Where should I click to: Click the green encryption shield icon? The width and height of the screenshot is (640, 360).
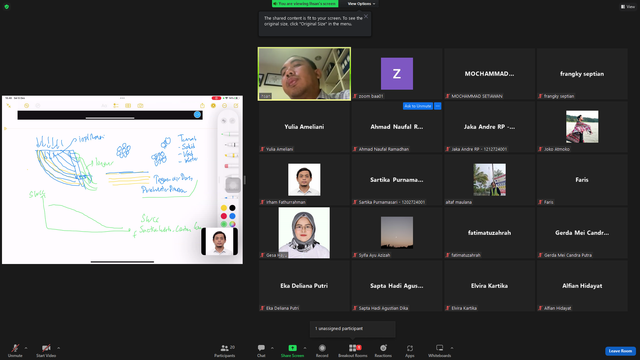[7, 7]
